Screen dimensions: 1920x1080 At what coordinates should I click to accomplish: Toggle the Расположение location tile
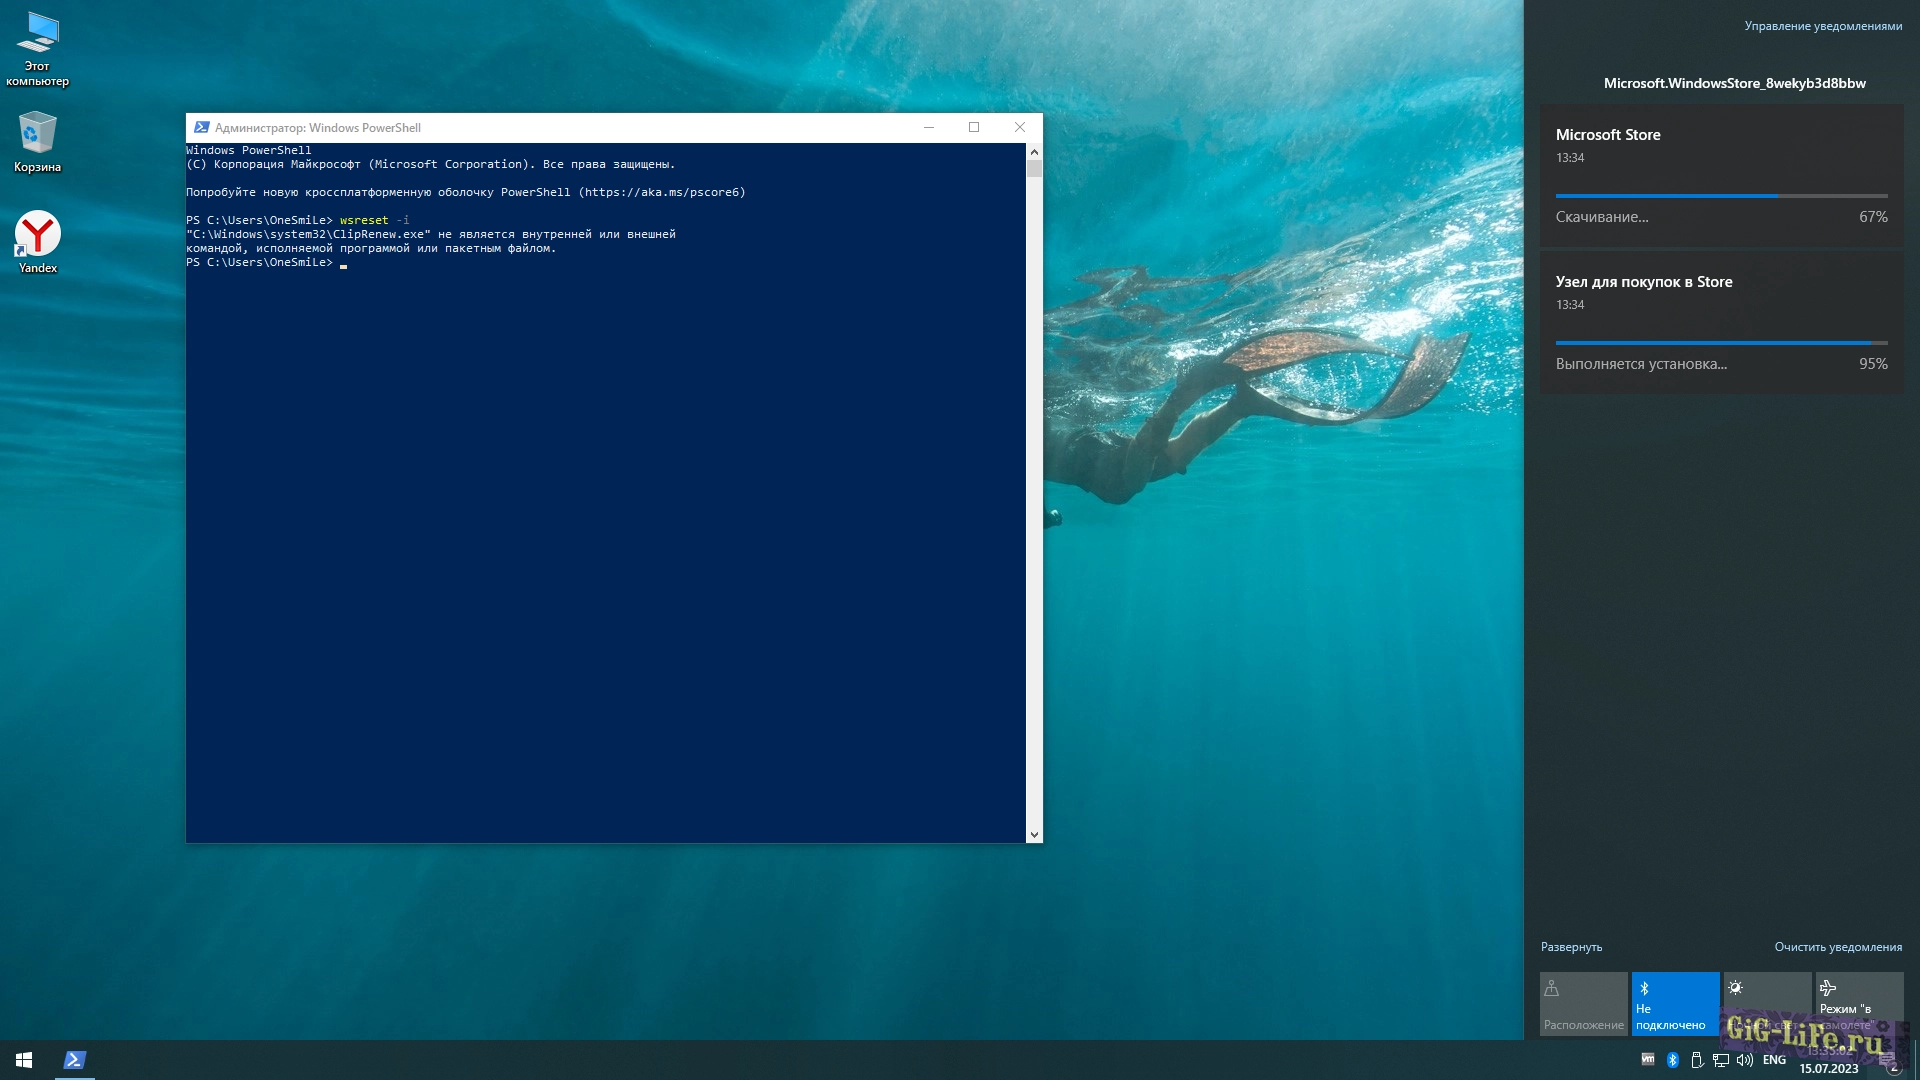(1583, 1003)
